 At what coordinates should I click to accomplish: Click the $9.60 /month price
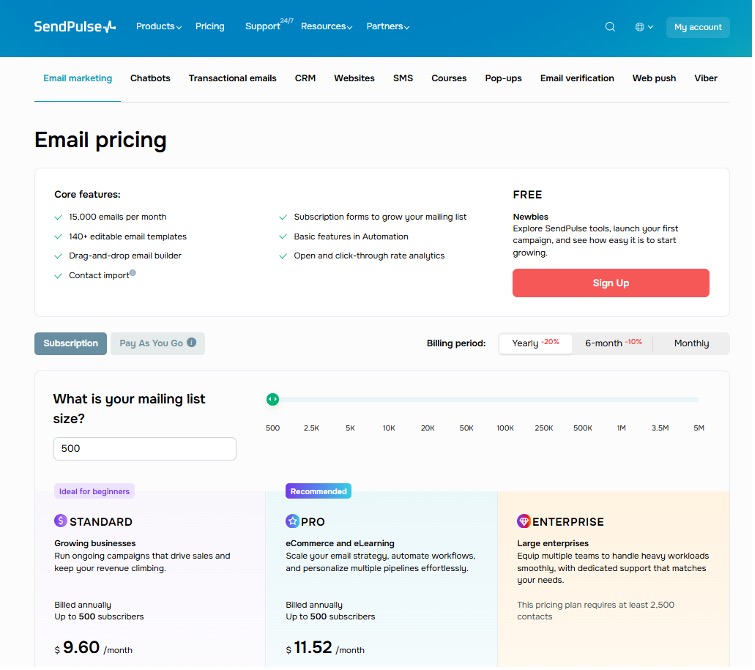pos(94,649)
